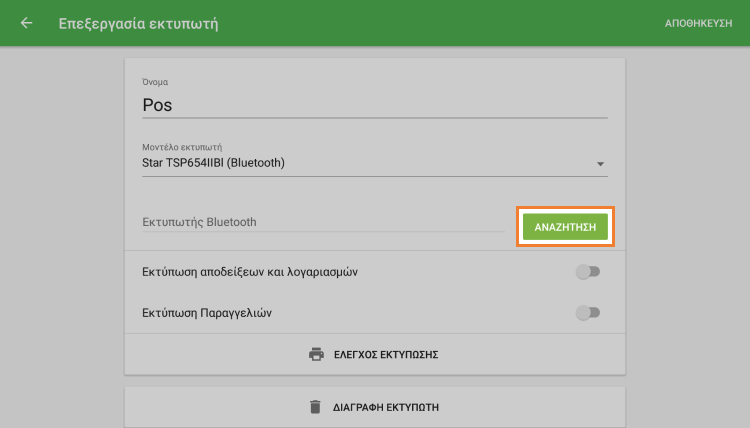The width and height of the screenshot is (750, 428).
Task: Click the ΔΙΑΓΡΑΦΗ ΕΚΤΥΠΩΤΗ delete button
Action: (386, 407)
